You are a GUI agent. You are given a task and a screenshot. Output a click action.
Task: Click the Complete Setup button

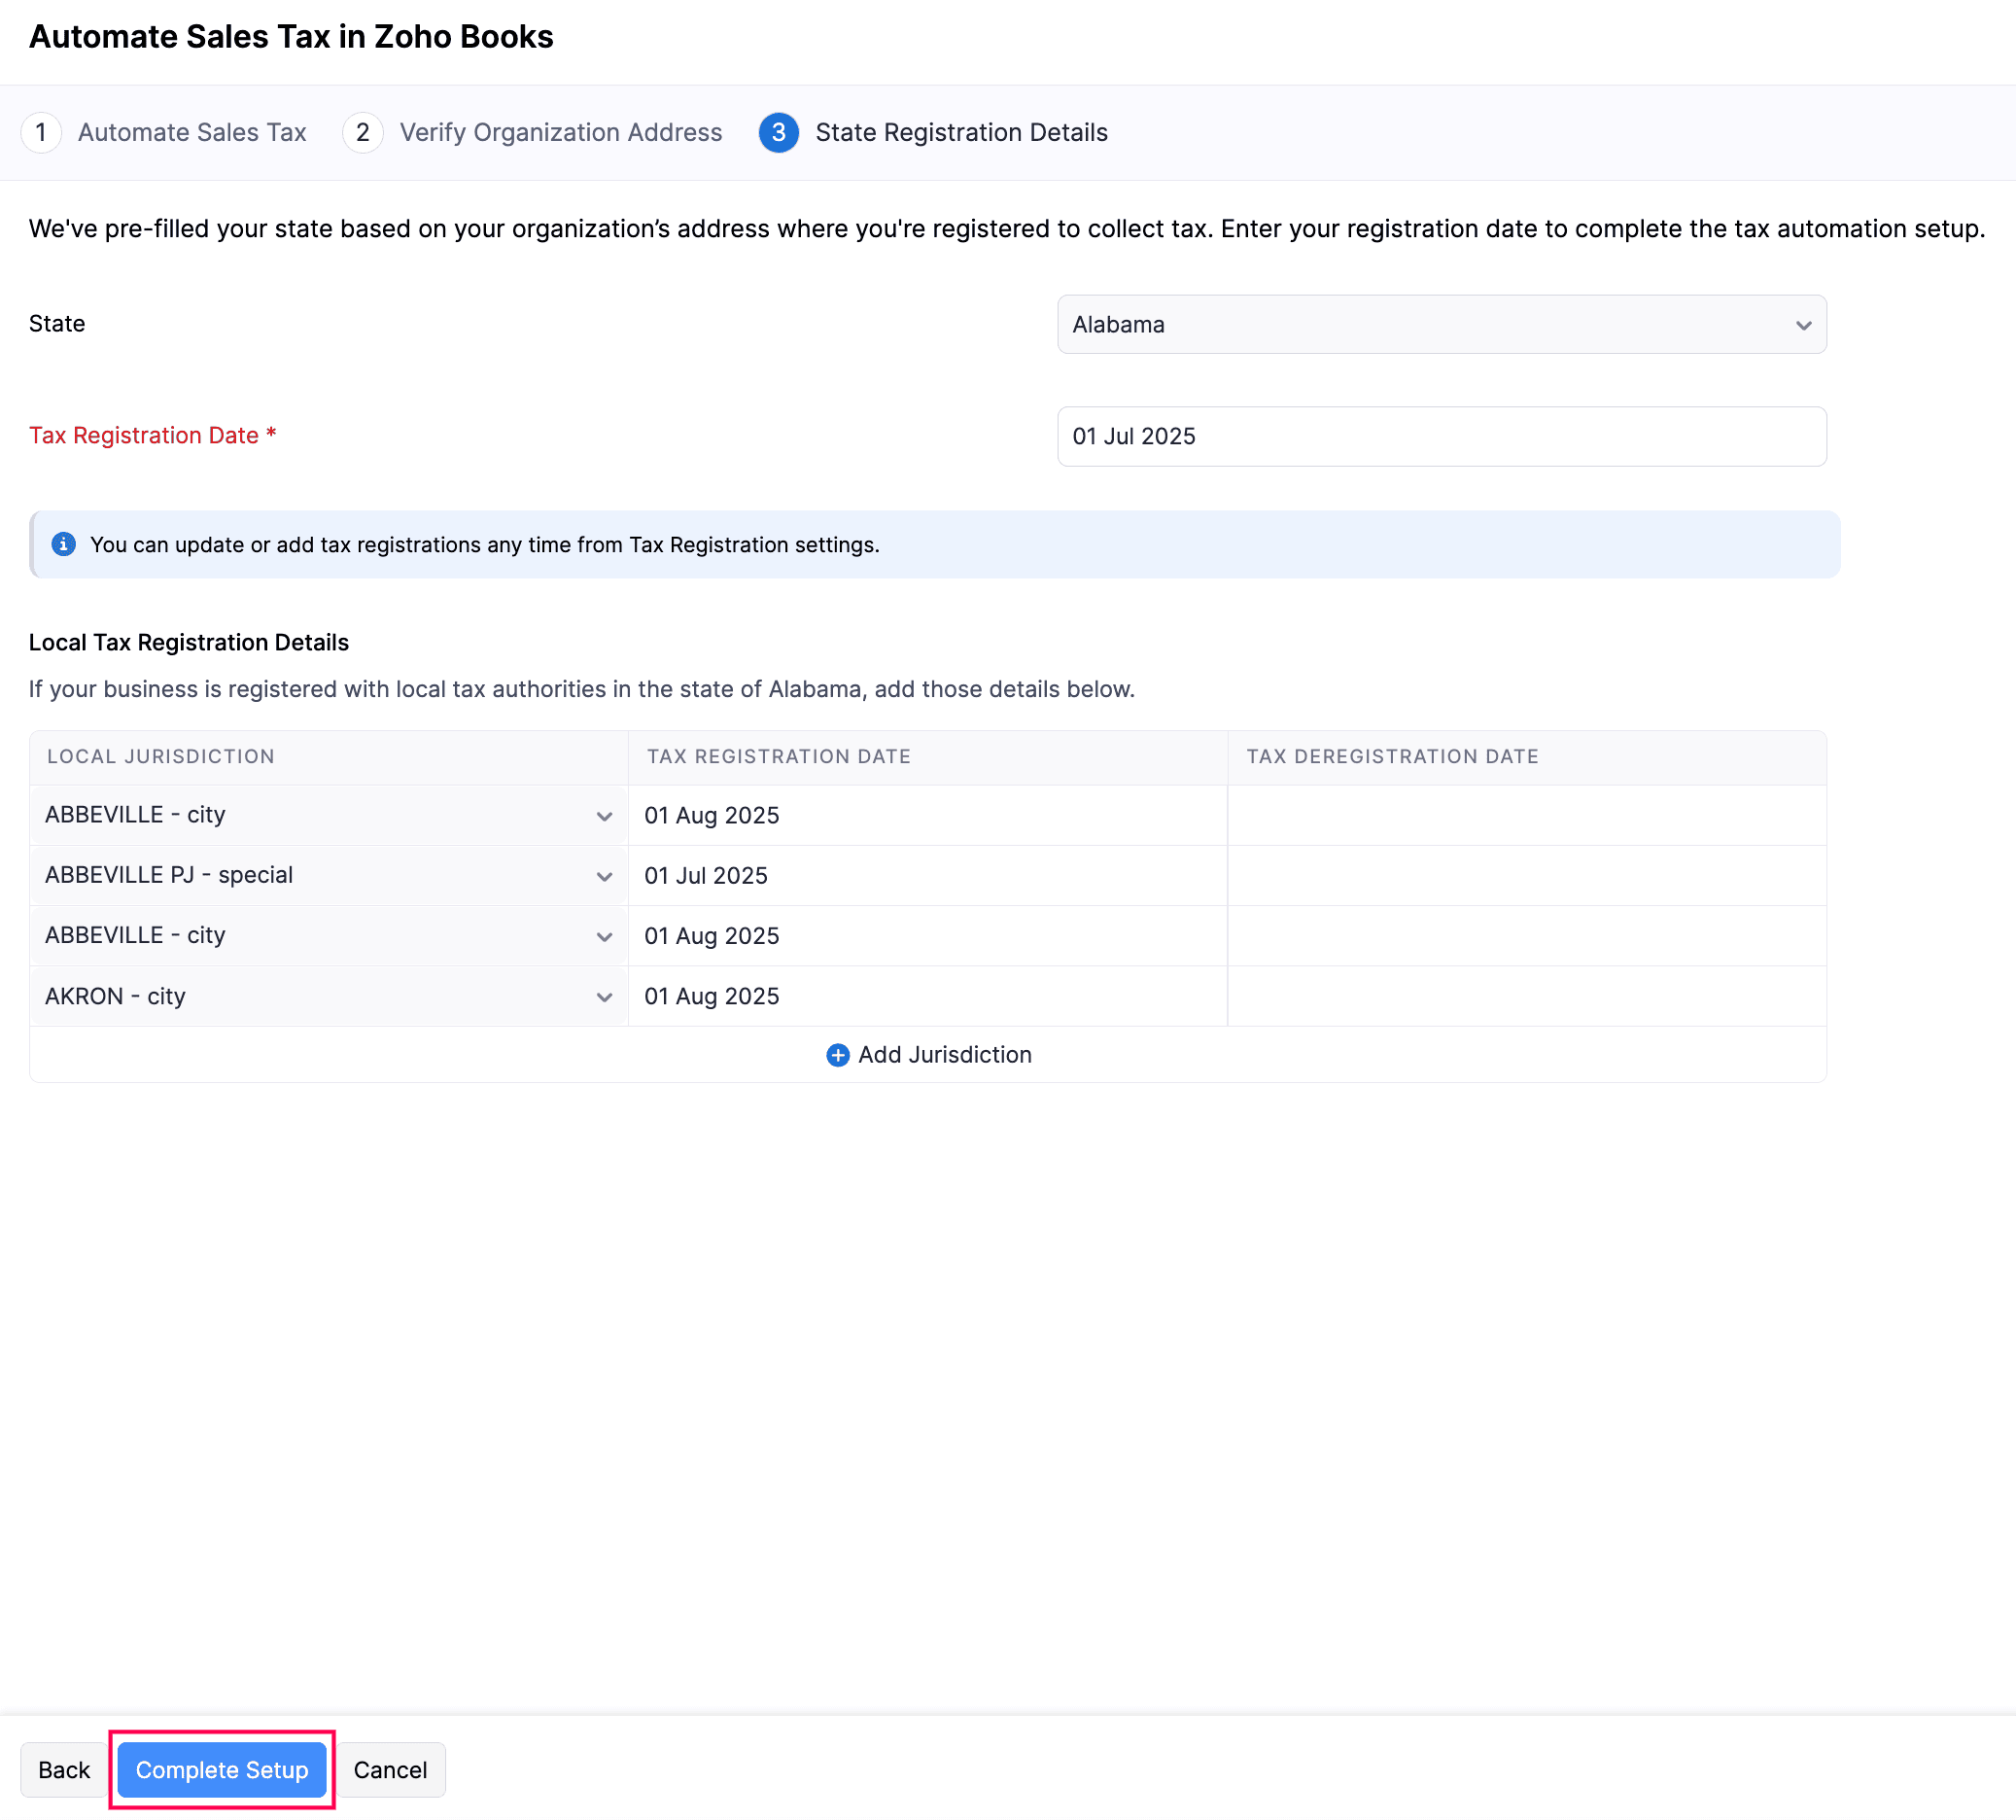coord(222,1770)
